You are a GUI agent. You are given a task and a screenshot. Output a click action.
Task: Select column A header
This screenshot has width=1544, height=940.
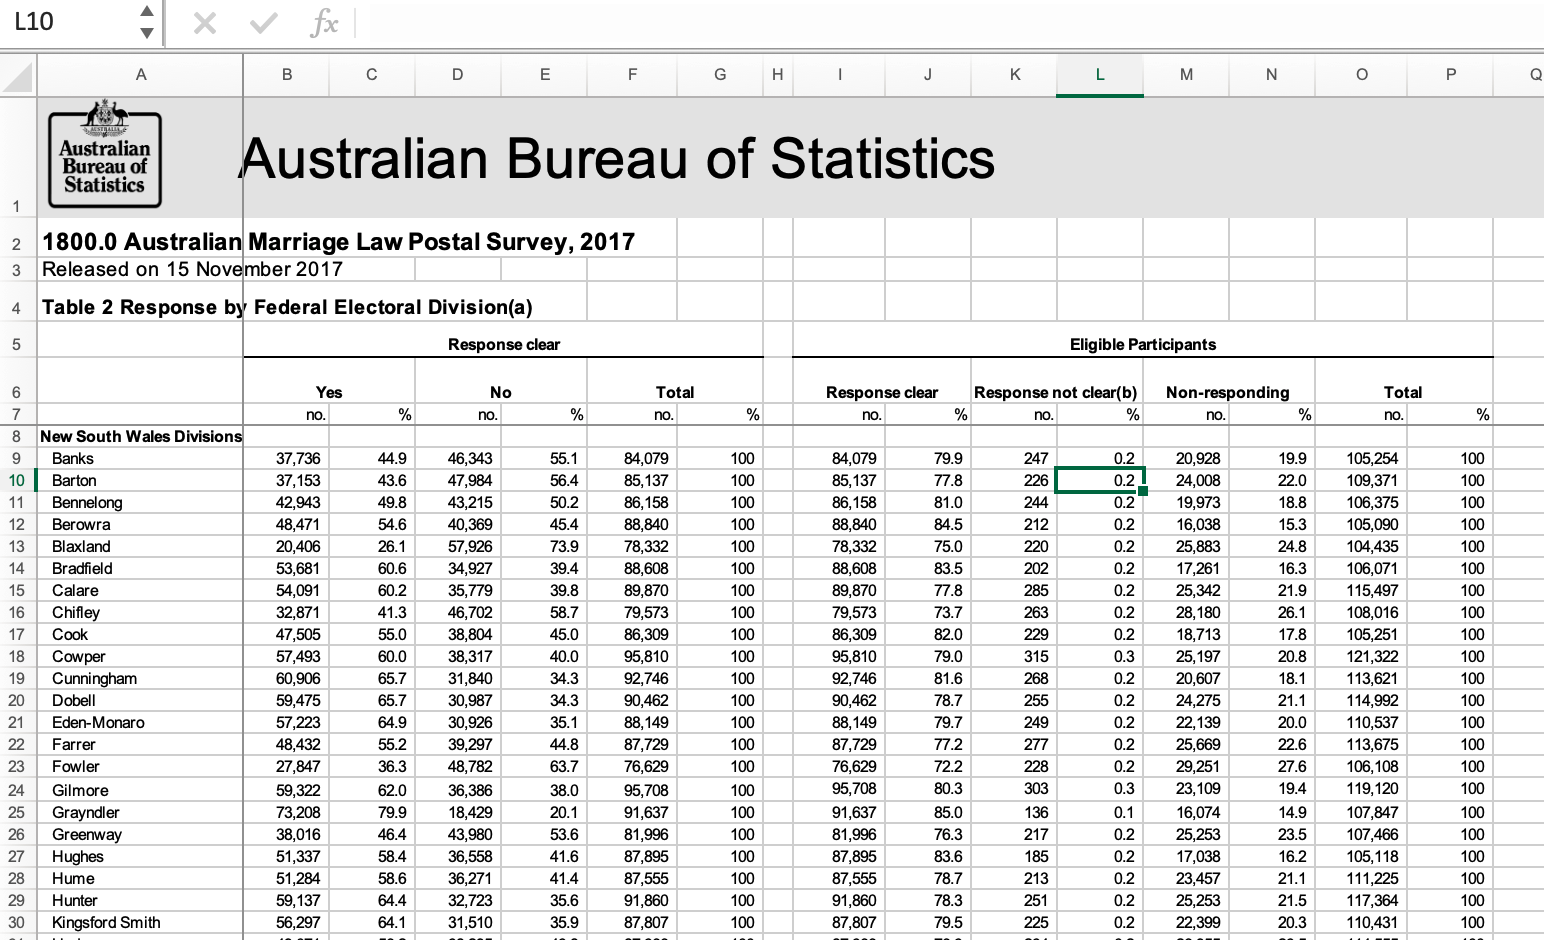140,75
